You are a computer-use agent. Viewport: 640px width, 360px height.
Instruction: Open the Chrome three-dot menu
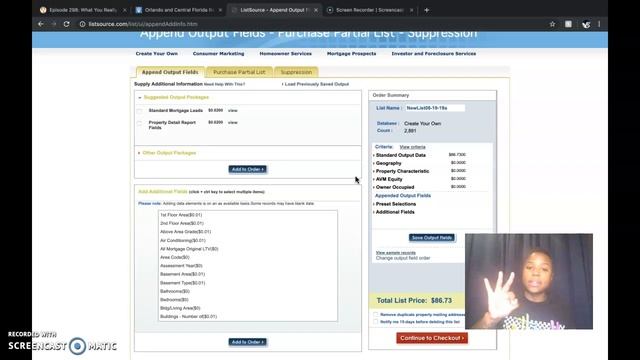[599, 24]
